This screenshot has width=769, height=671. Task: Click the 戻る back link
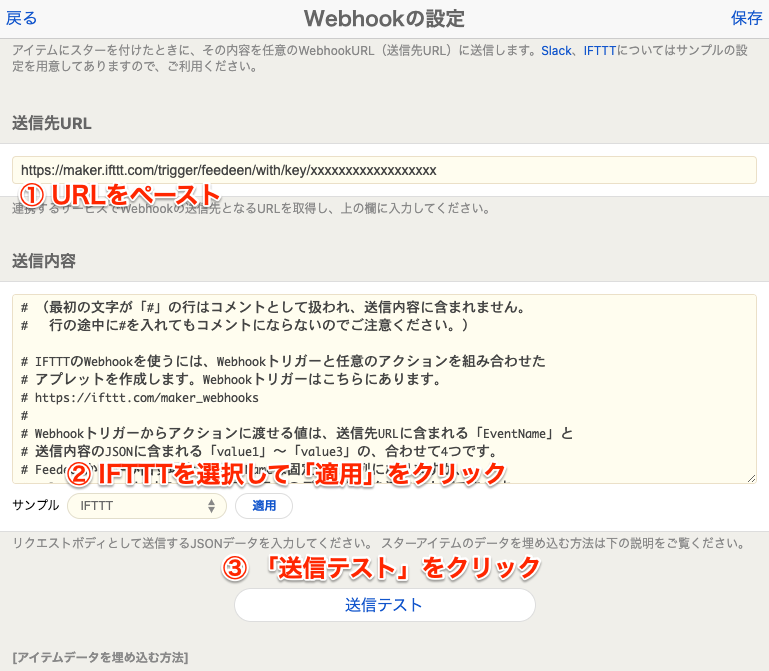21,18
